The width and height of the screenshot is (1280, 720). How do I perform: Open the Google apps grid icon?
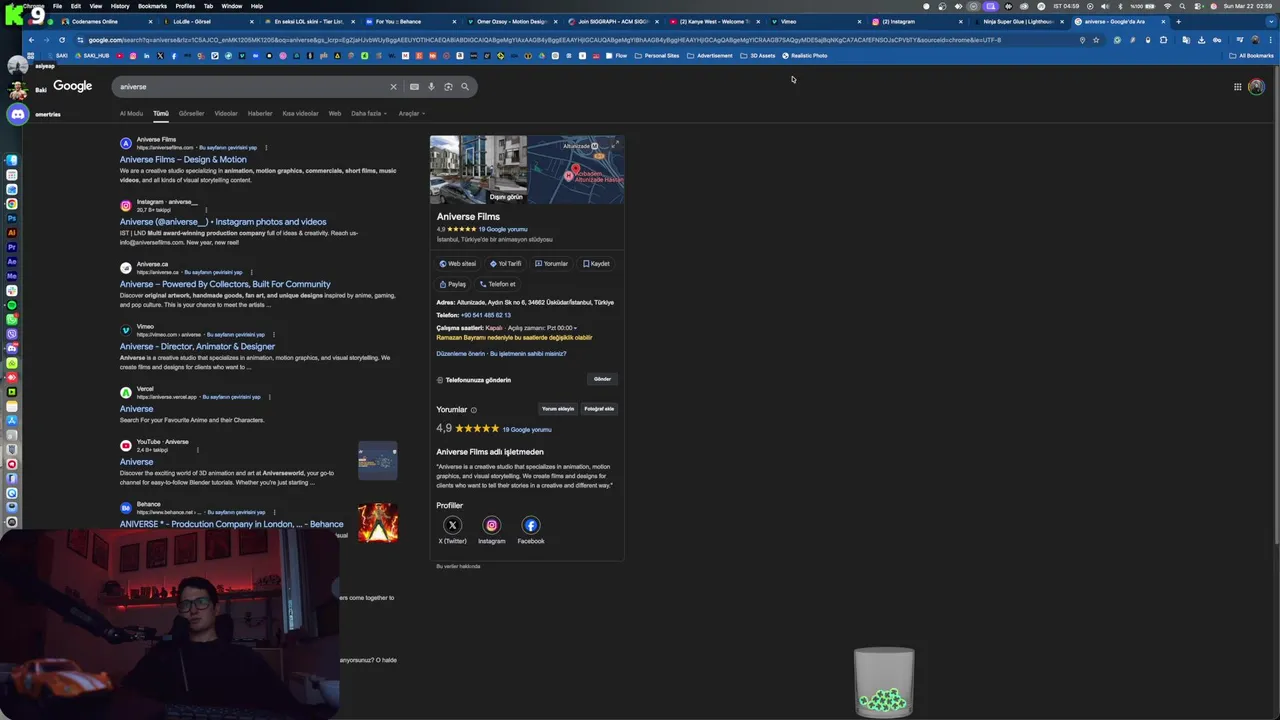pos(1237,87)
